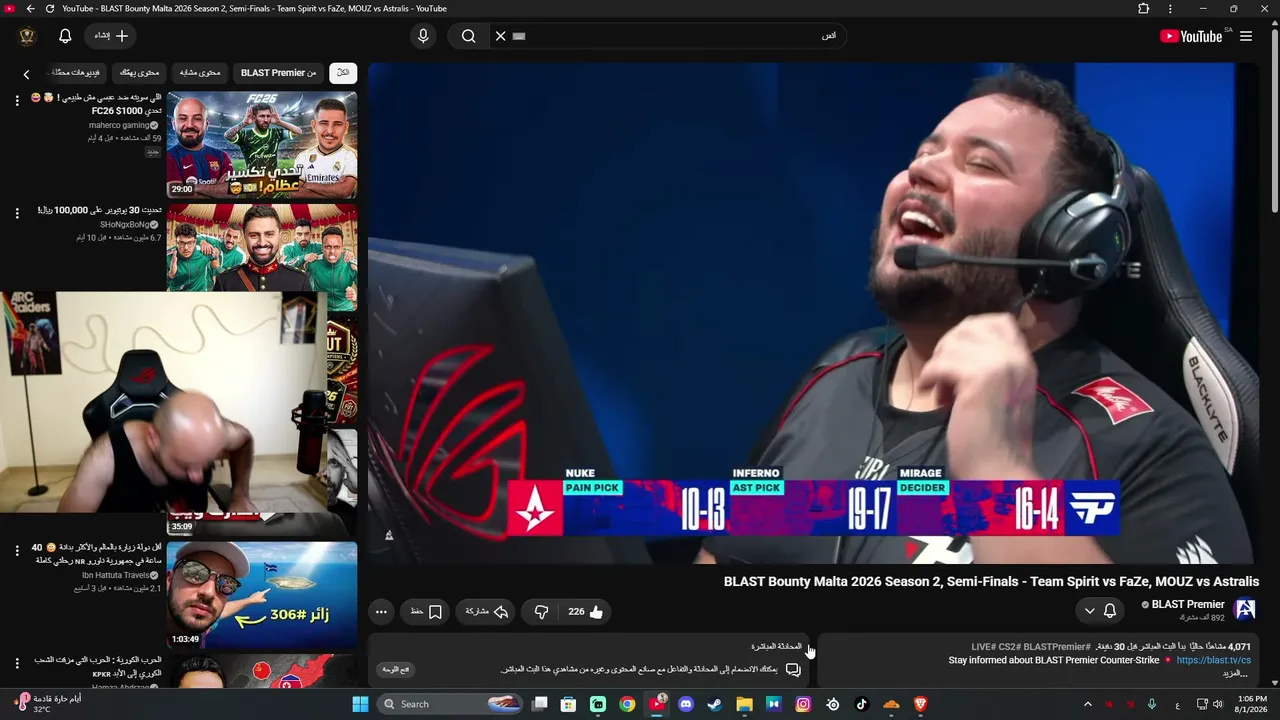Screen dimensions: 1280x720
Task: Open YouTube notifications bell
Action: (x=65, y=36)
